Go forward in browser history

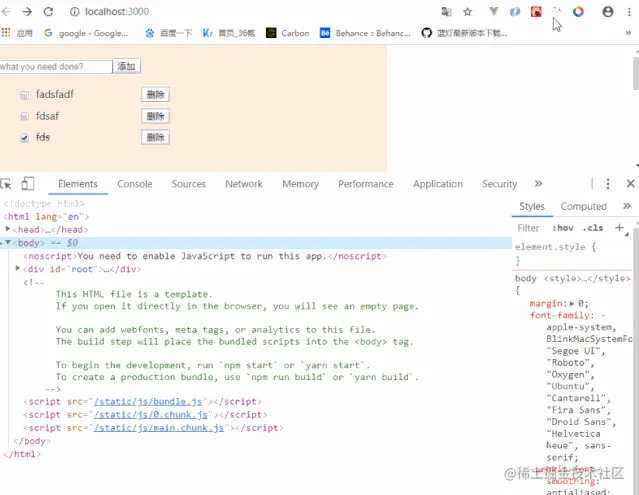click(27, 11)
